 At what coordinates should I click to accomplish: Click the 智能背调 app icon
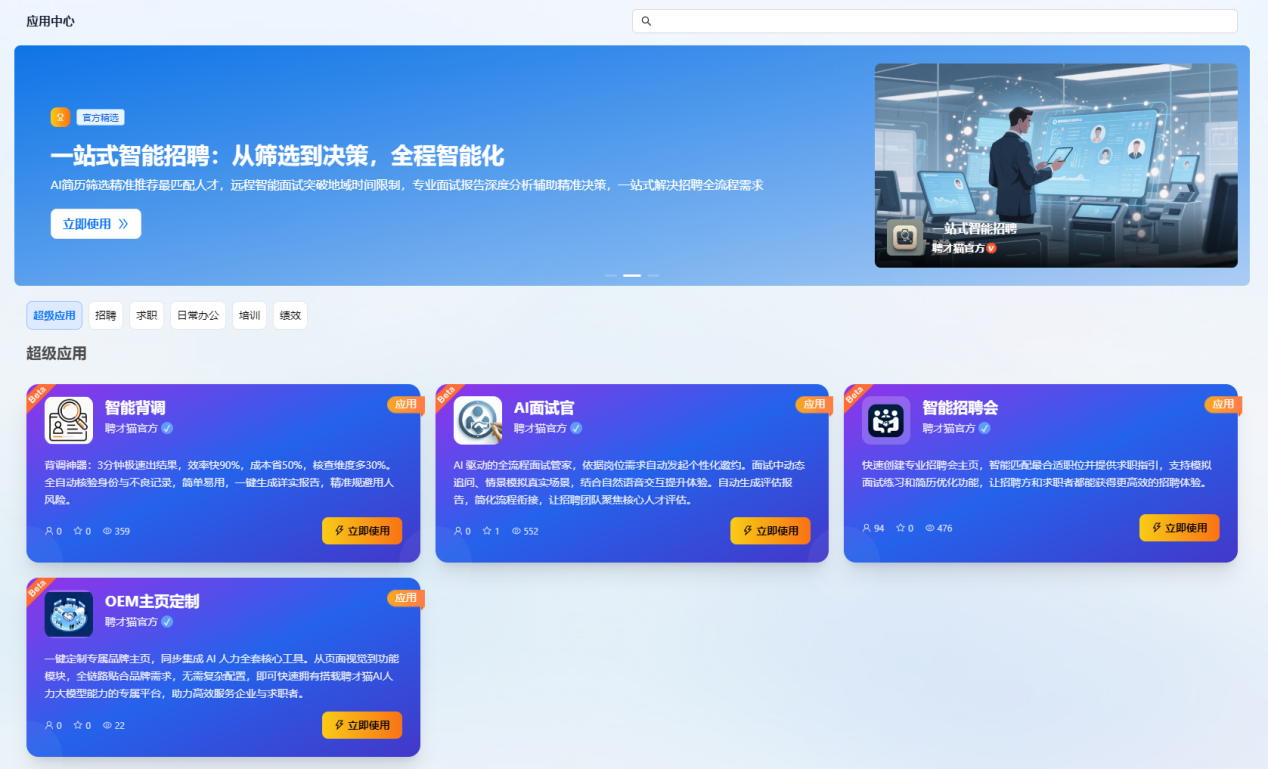[69, 420]
